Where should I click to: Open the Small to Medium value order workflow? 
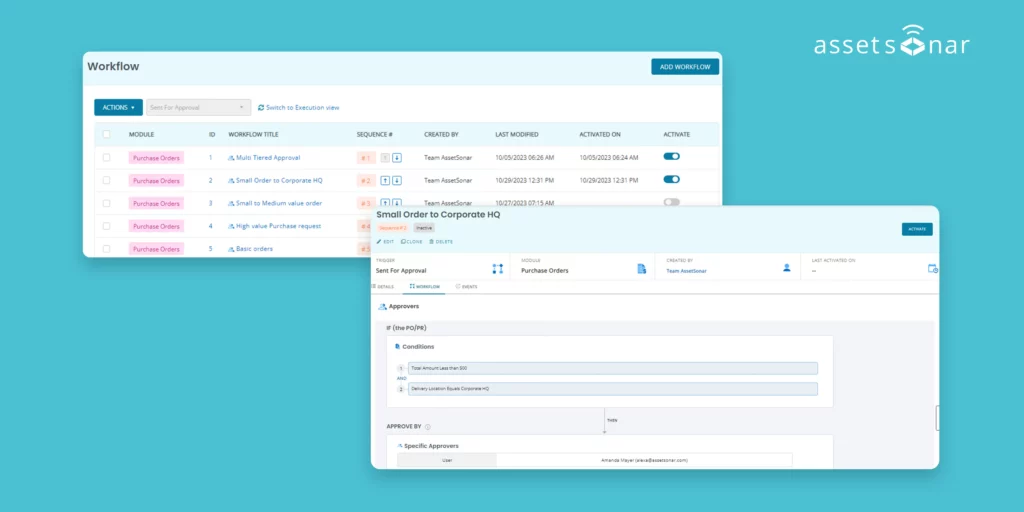(278, 203)
